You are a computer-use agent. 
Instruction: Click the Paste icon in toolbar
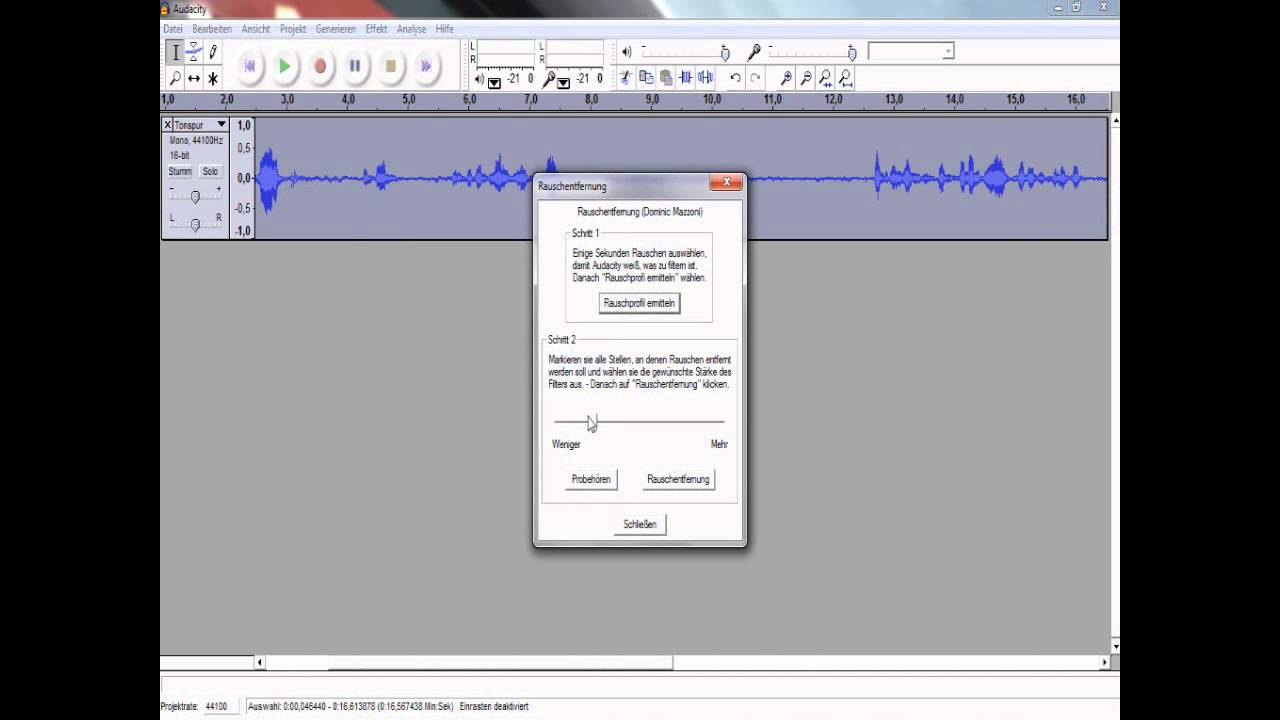666,77
